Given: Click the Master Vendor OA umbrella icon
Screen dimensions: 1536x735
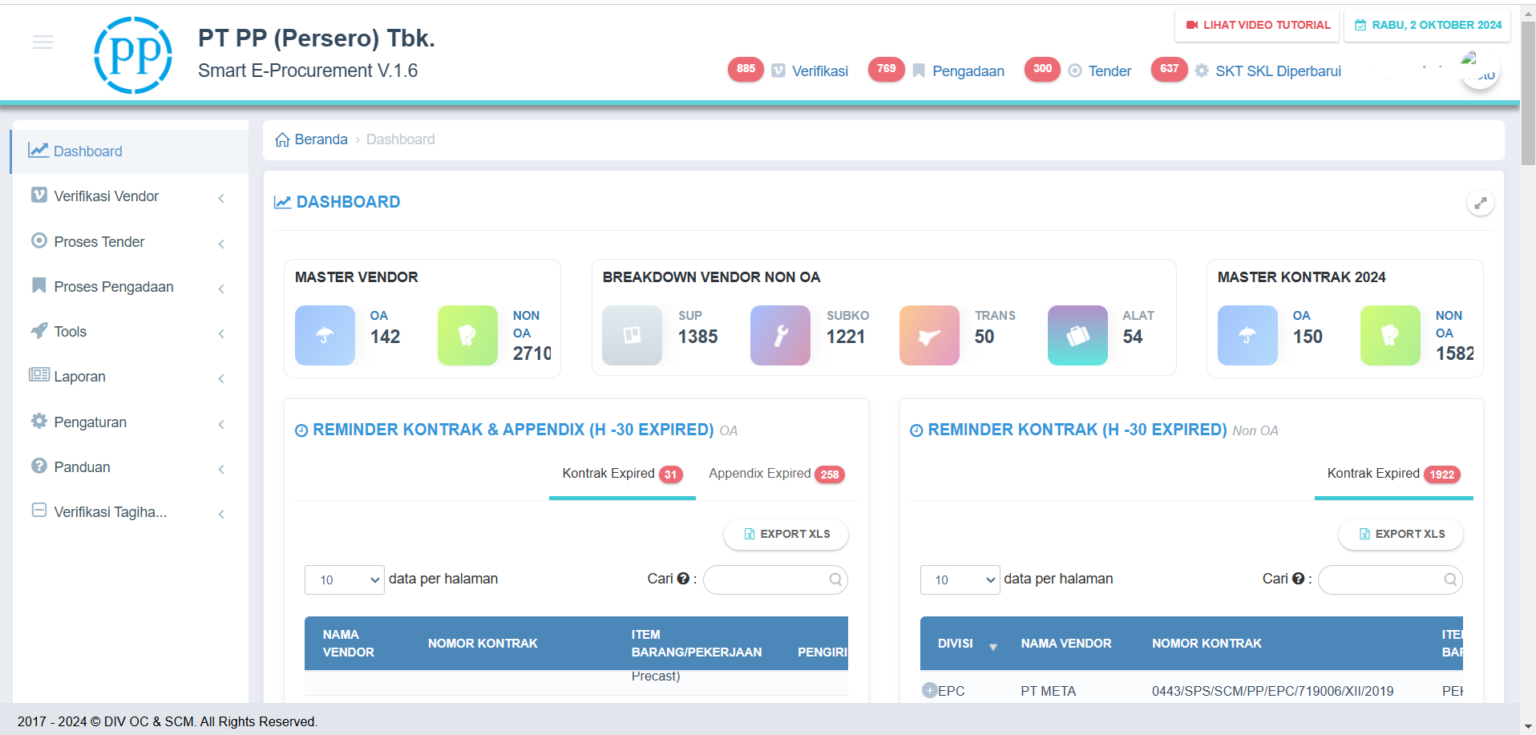Looking at the screenshot, I should [x=324, y=335].
